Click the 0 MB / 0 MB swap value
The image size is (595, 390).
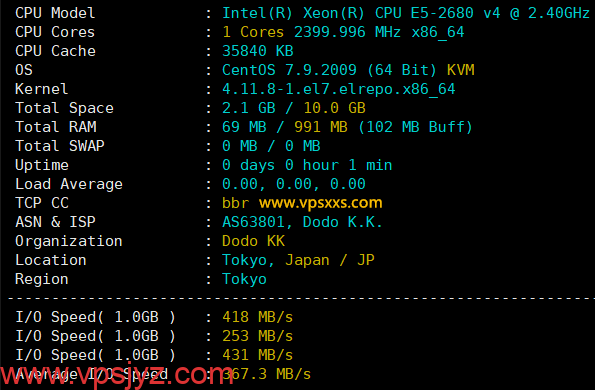coord(271,146)
